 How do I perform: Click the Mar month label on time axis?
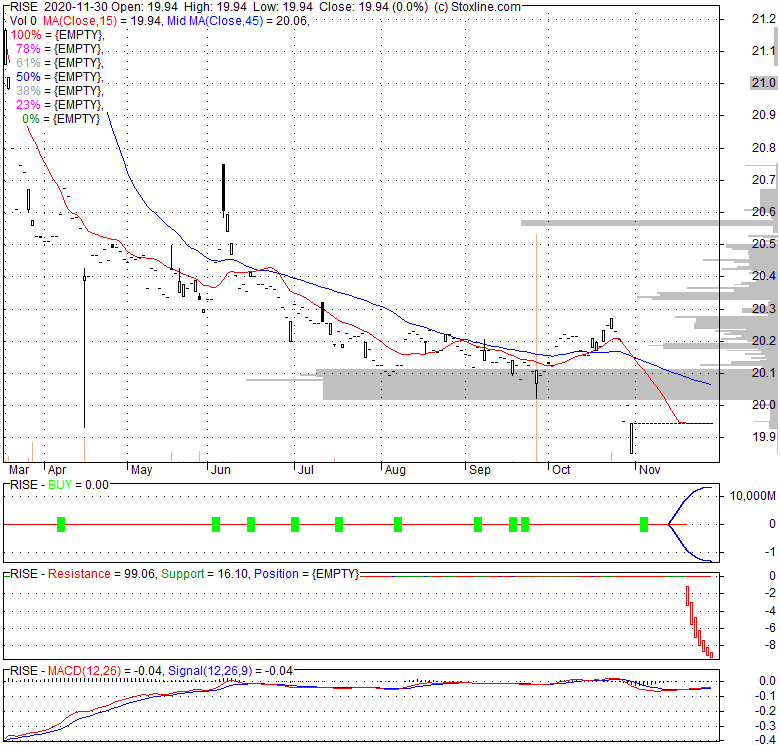point(19,470)
